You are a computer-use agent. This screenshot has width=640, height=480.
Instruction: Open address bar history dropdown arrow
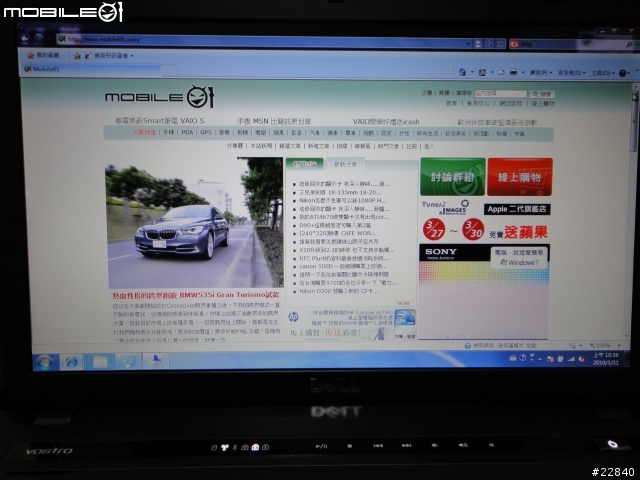click(x=469, y=43)
